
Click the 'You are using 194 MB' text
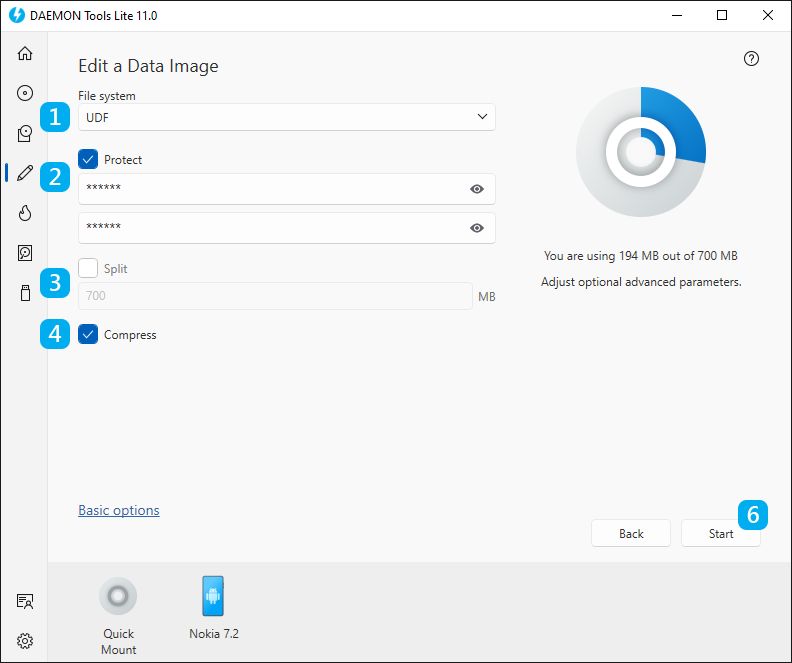pyautogui.click(x=640, y=256)
